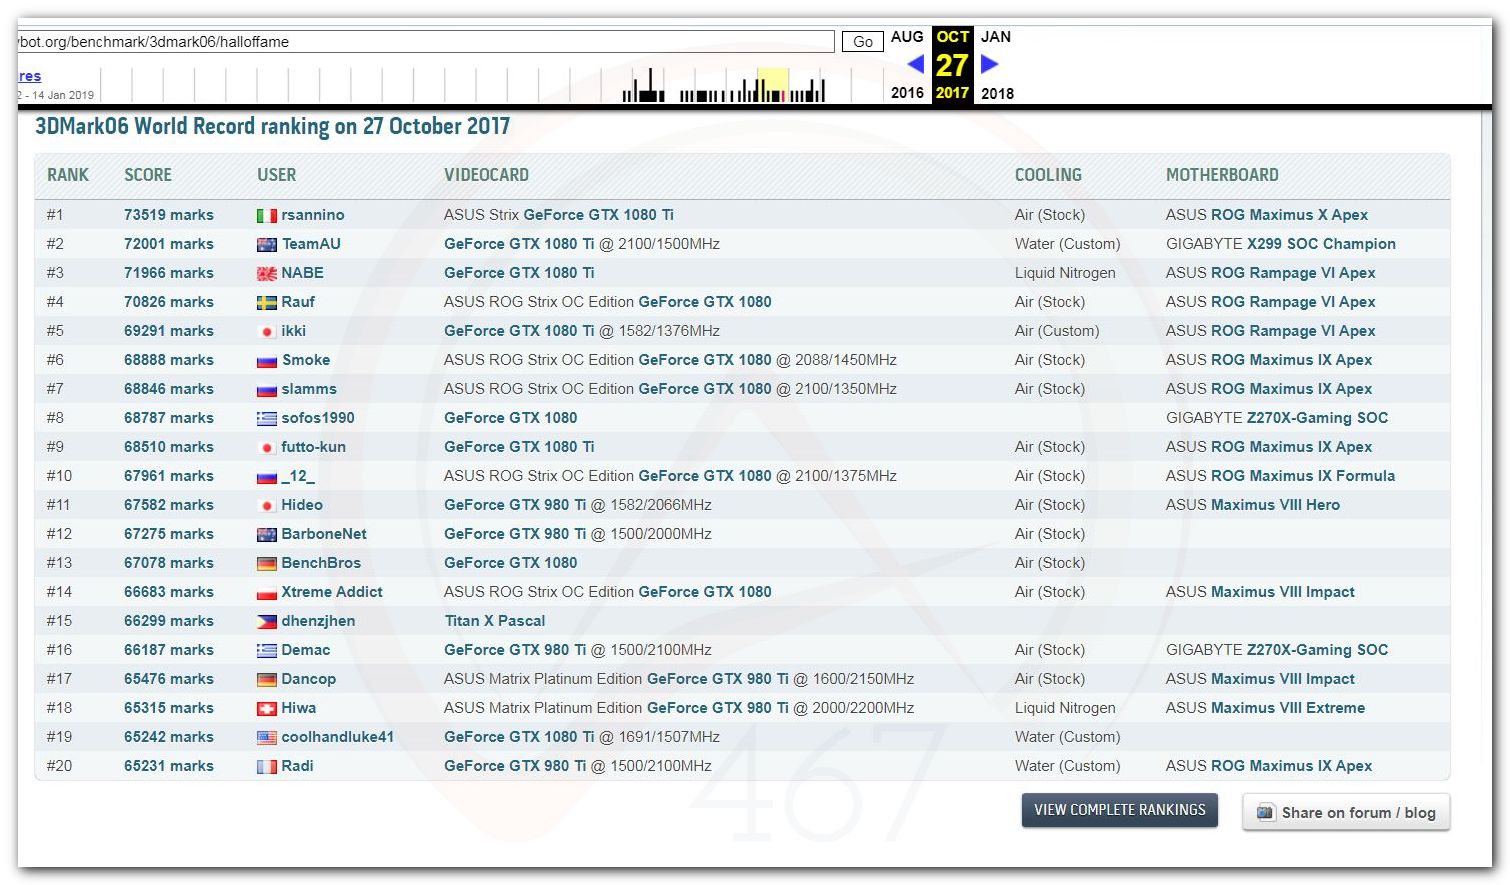This screenshot has height=885, width=1510.
Task: Go to previous capture with left blue arrow
Action: (x=915, y=64)
